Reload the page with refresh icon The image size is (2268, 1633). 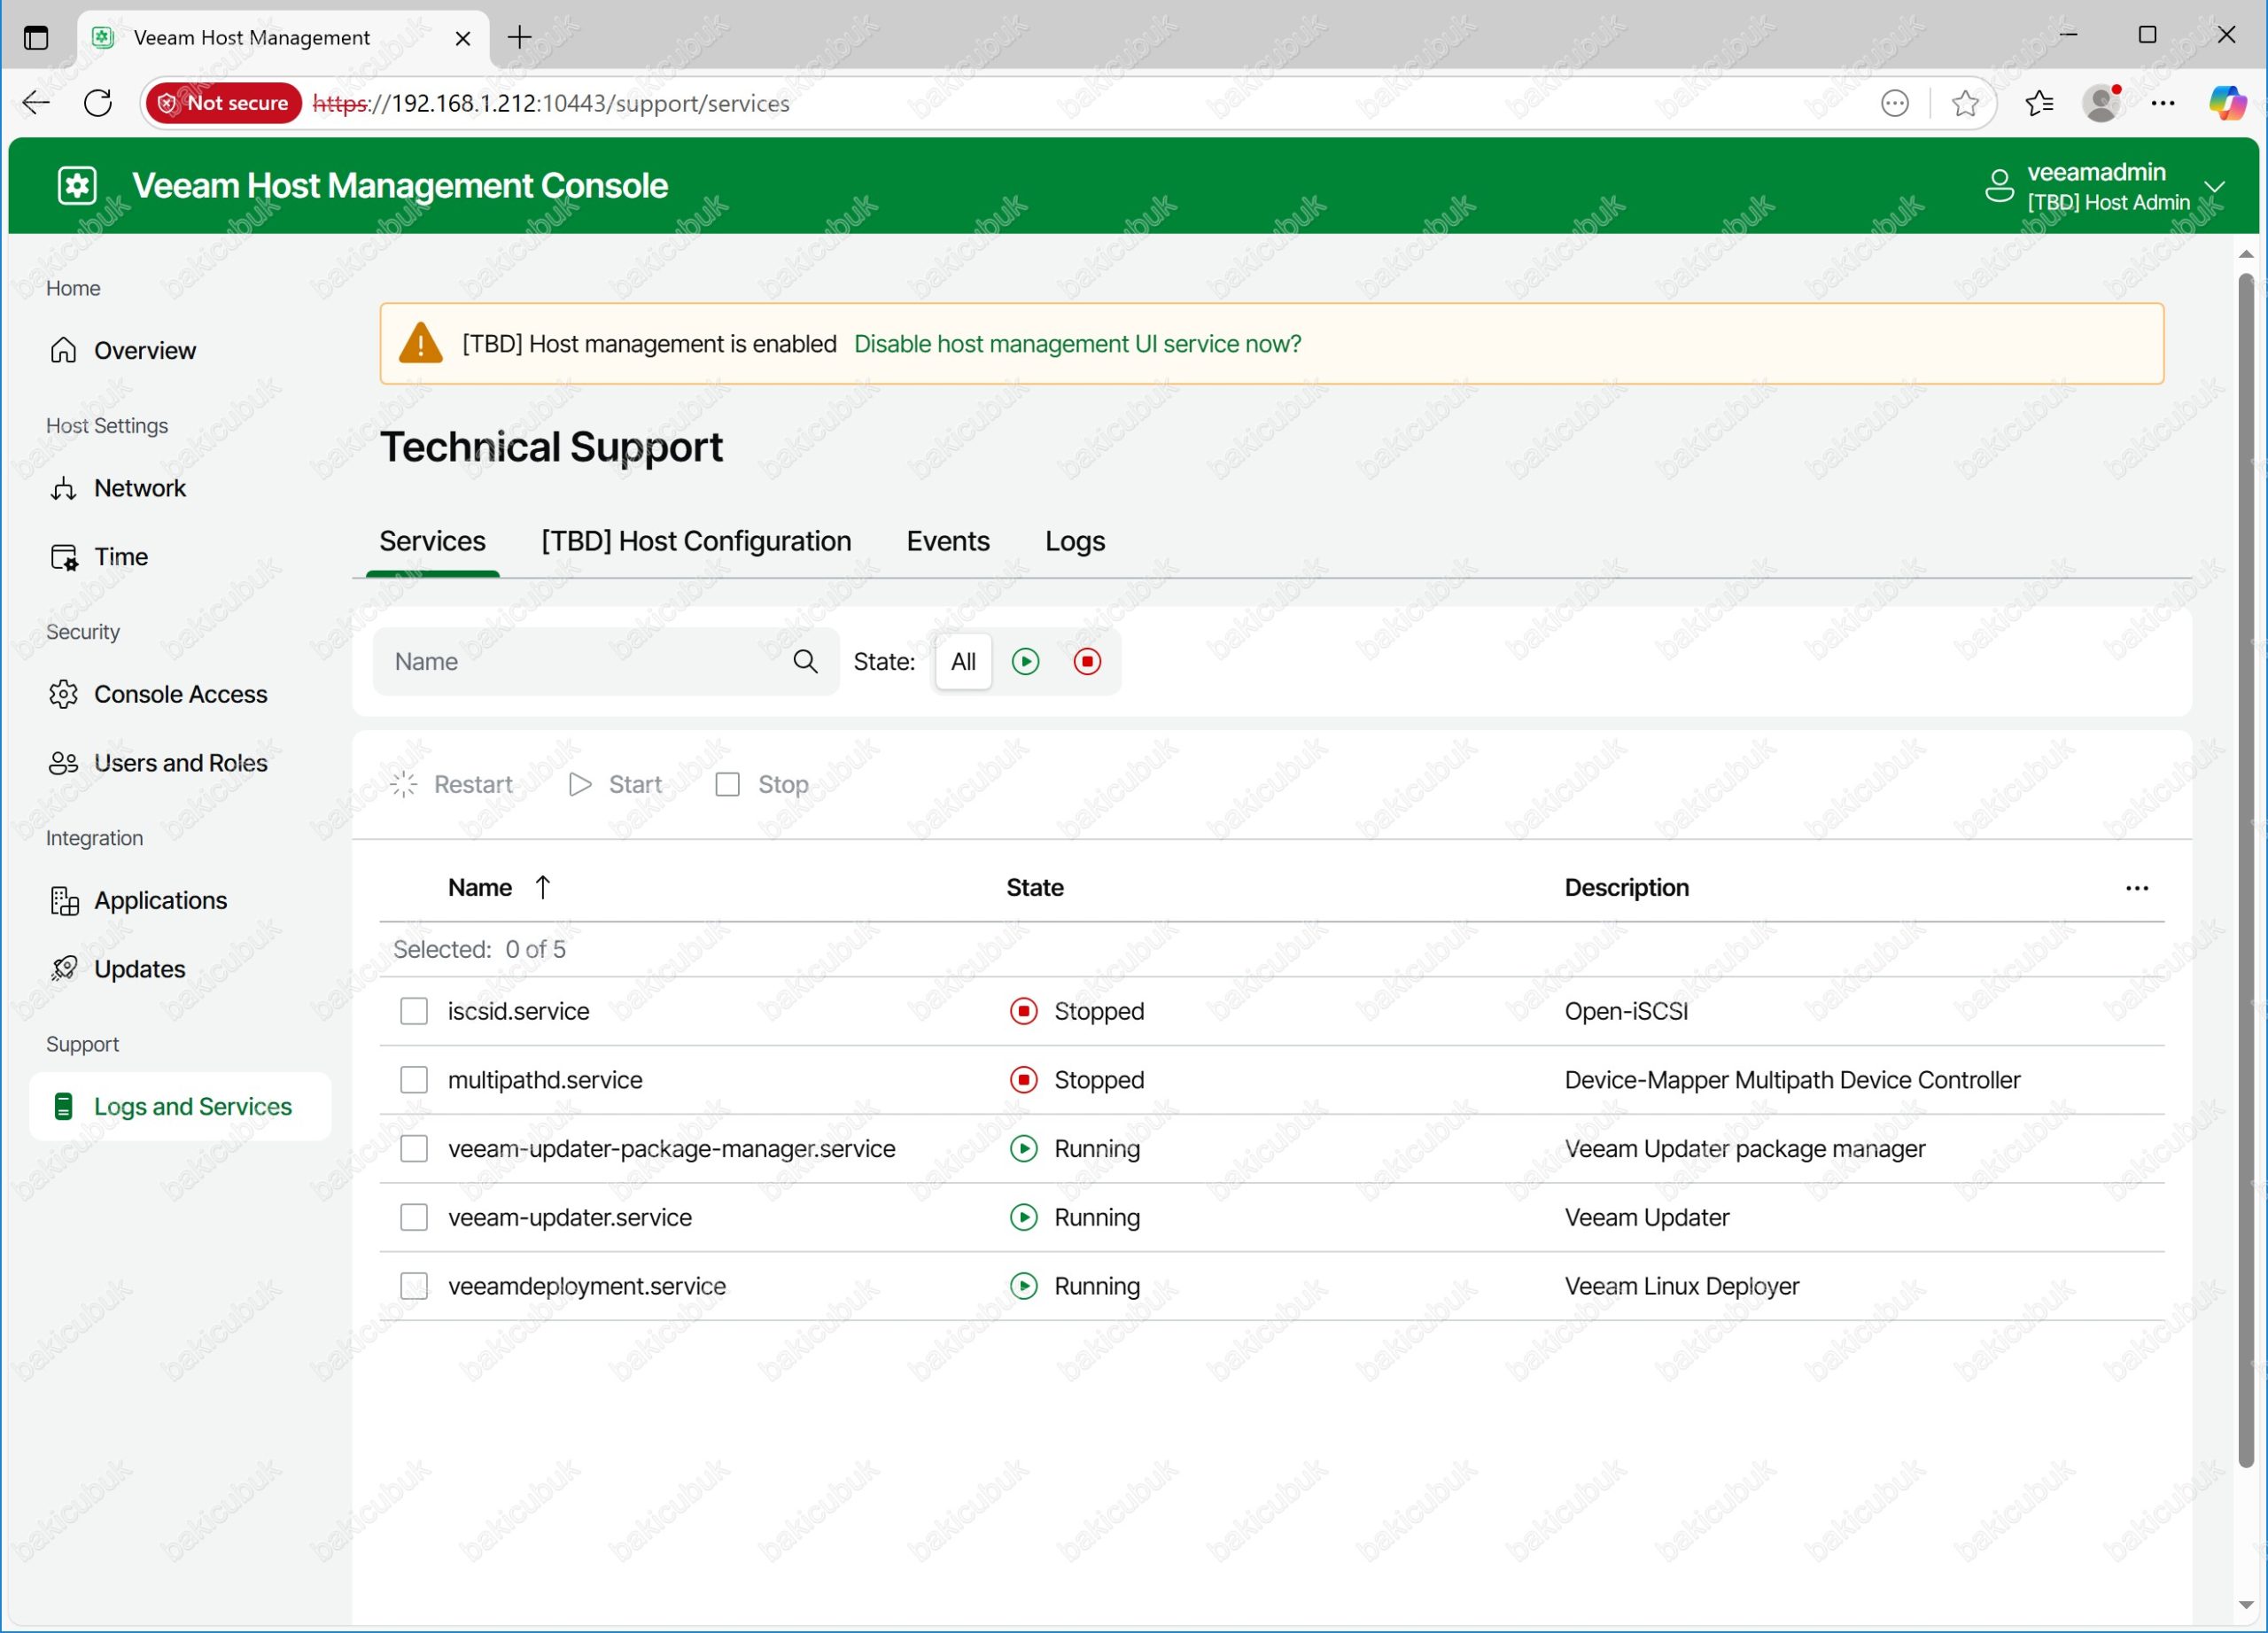pyautogui.click(x=98, y=103)
